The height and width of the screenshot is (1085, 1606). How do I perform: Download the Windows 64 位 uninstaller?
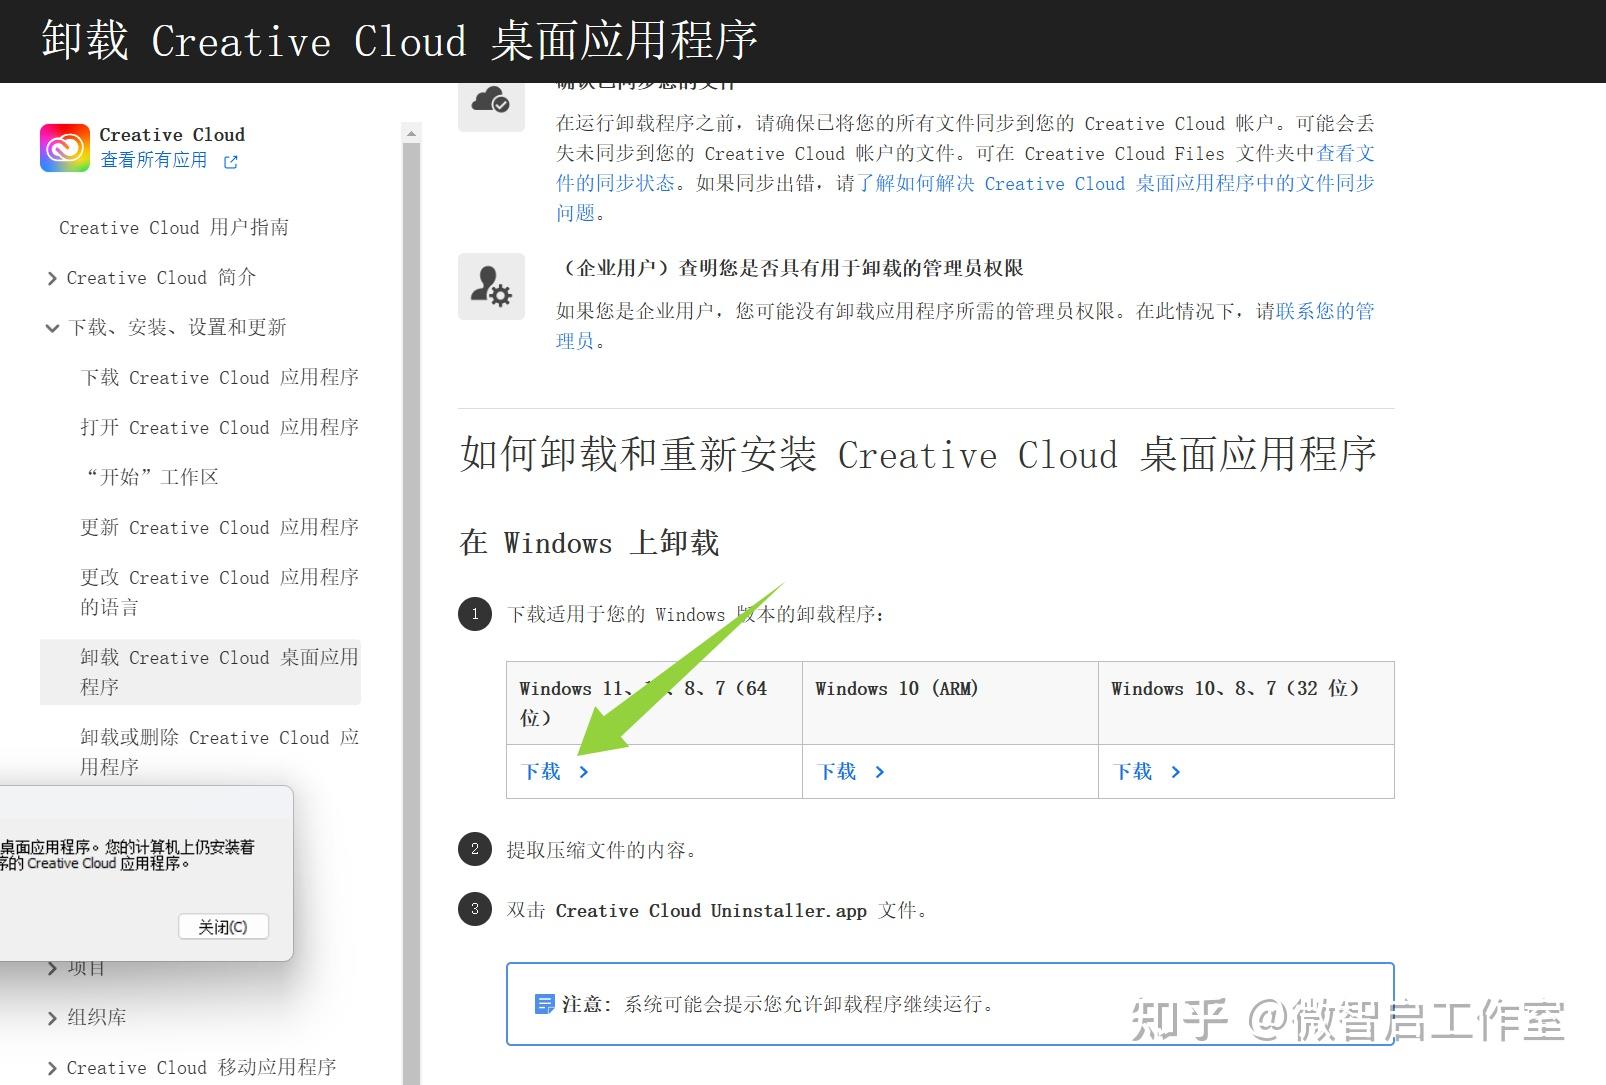click(555, 772)
